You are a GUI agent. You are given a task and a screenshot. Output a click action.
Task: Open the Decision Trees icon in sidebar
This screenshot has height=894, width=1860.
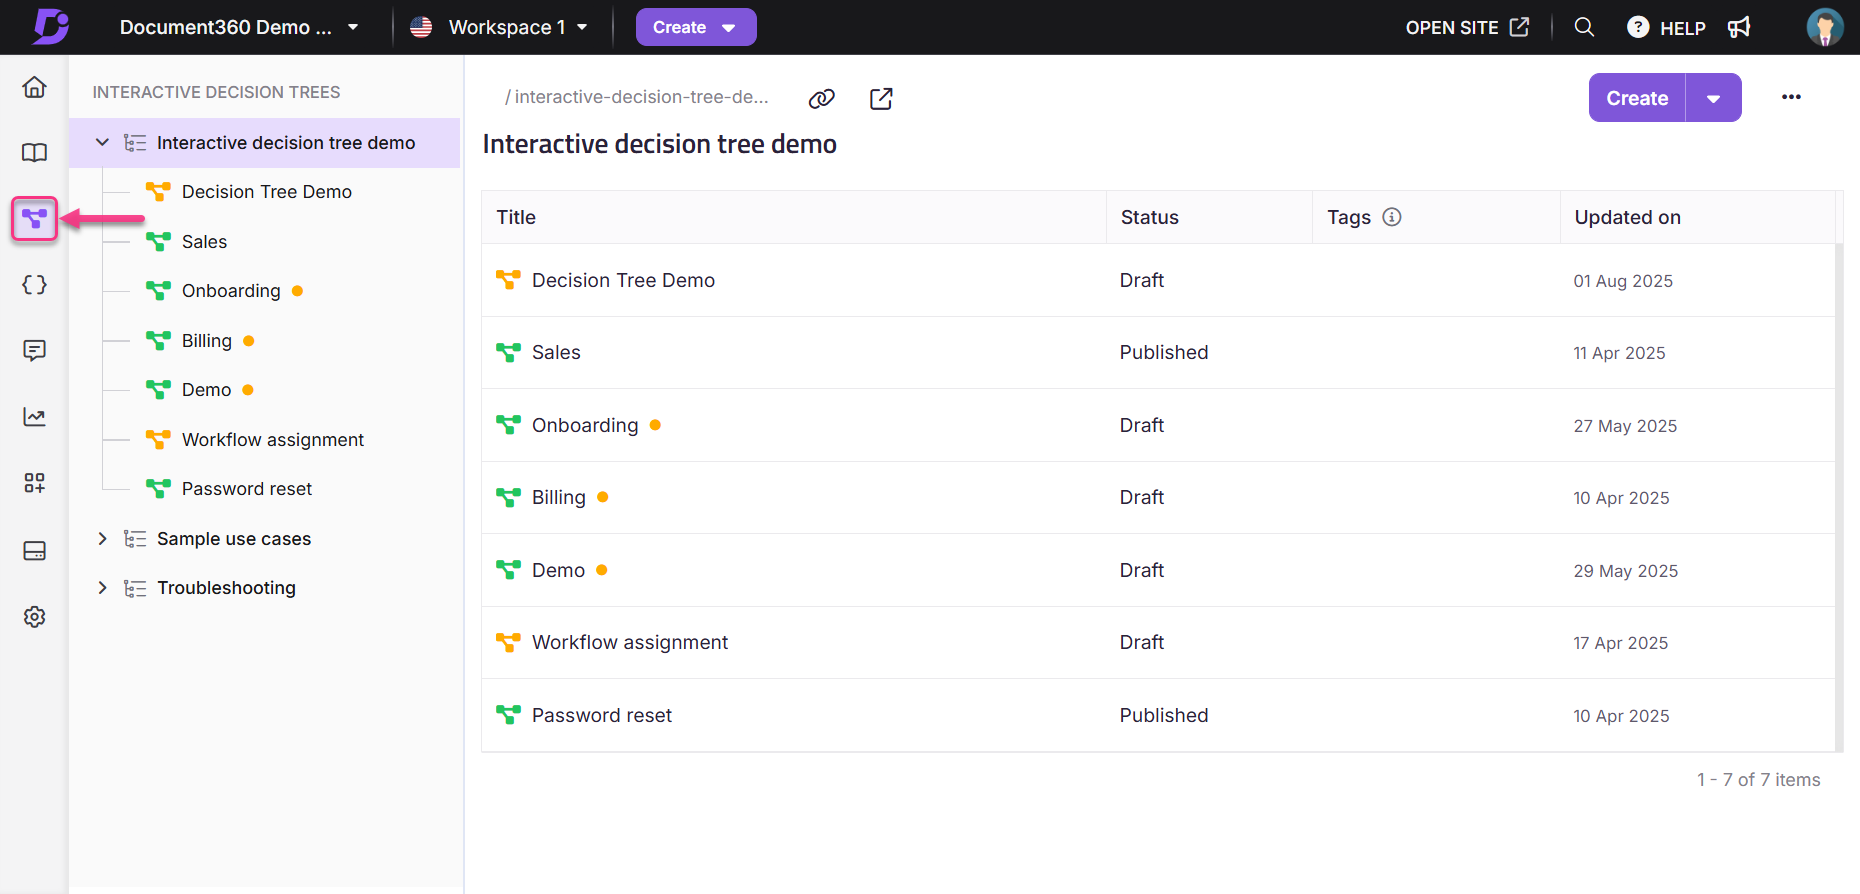click(34, 218)
